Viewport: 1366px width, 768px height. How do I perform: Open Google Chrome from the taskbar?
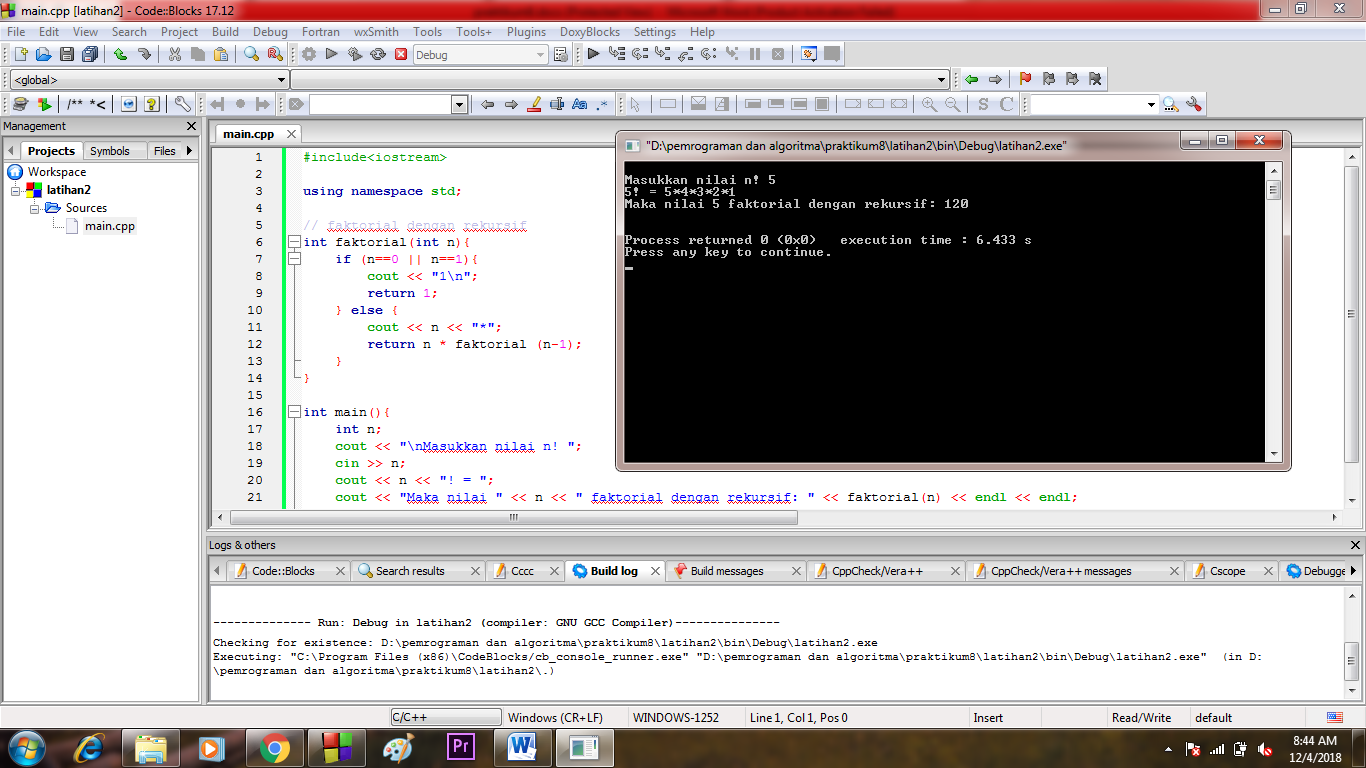[274, 748]
